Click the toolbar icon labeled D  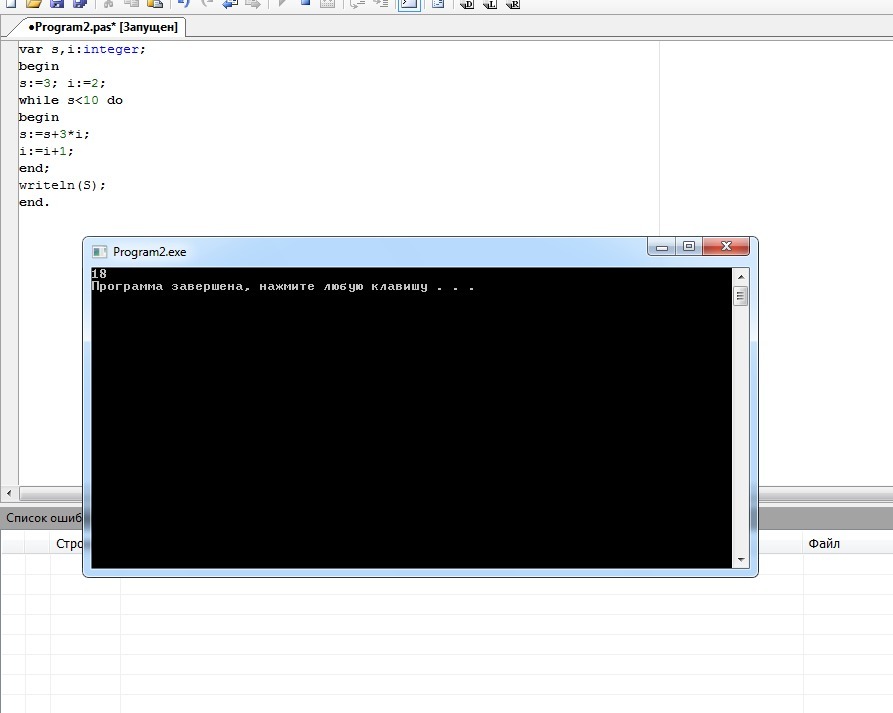466,4
